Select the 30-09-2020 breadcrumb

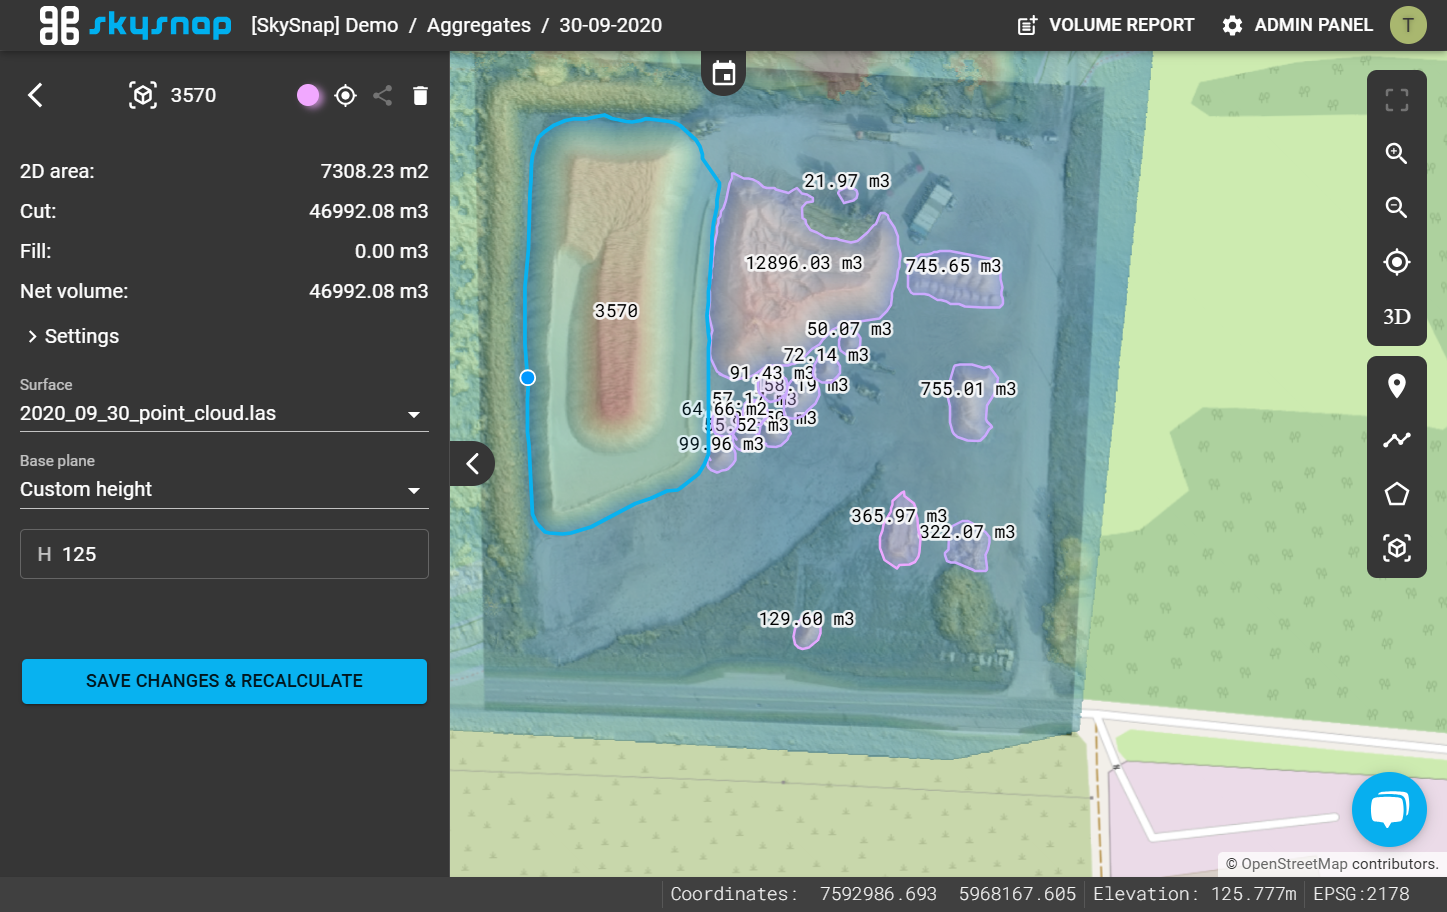610,25
